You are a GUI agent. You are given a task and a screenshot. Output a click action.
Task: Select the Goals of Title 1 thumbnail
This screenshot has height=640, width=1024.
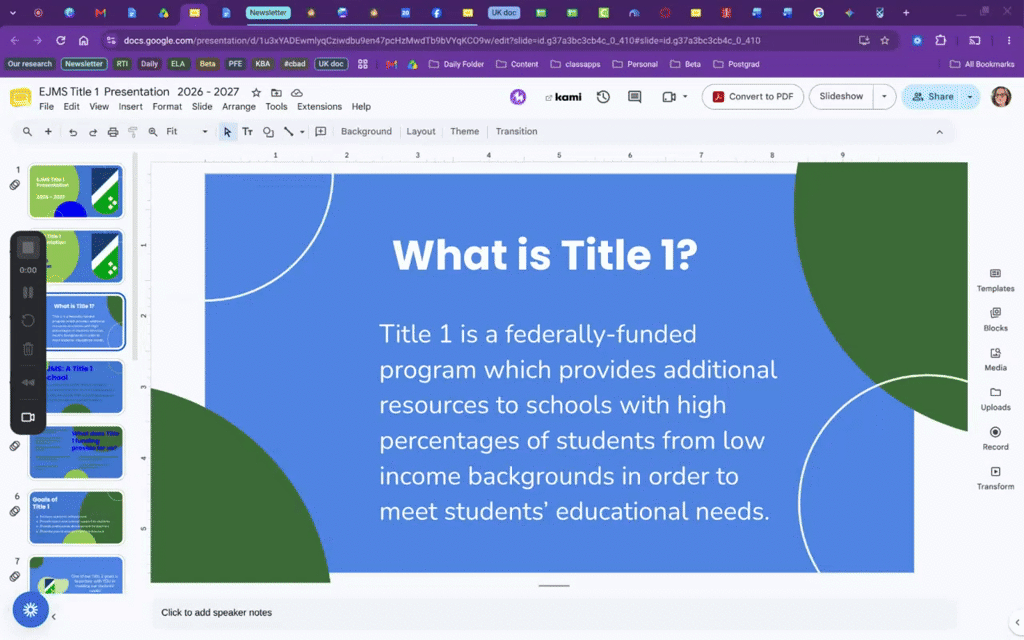coord(76,517)
